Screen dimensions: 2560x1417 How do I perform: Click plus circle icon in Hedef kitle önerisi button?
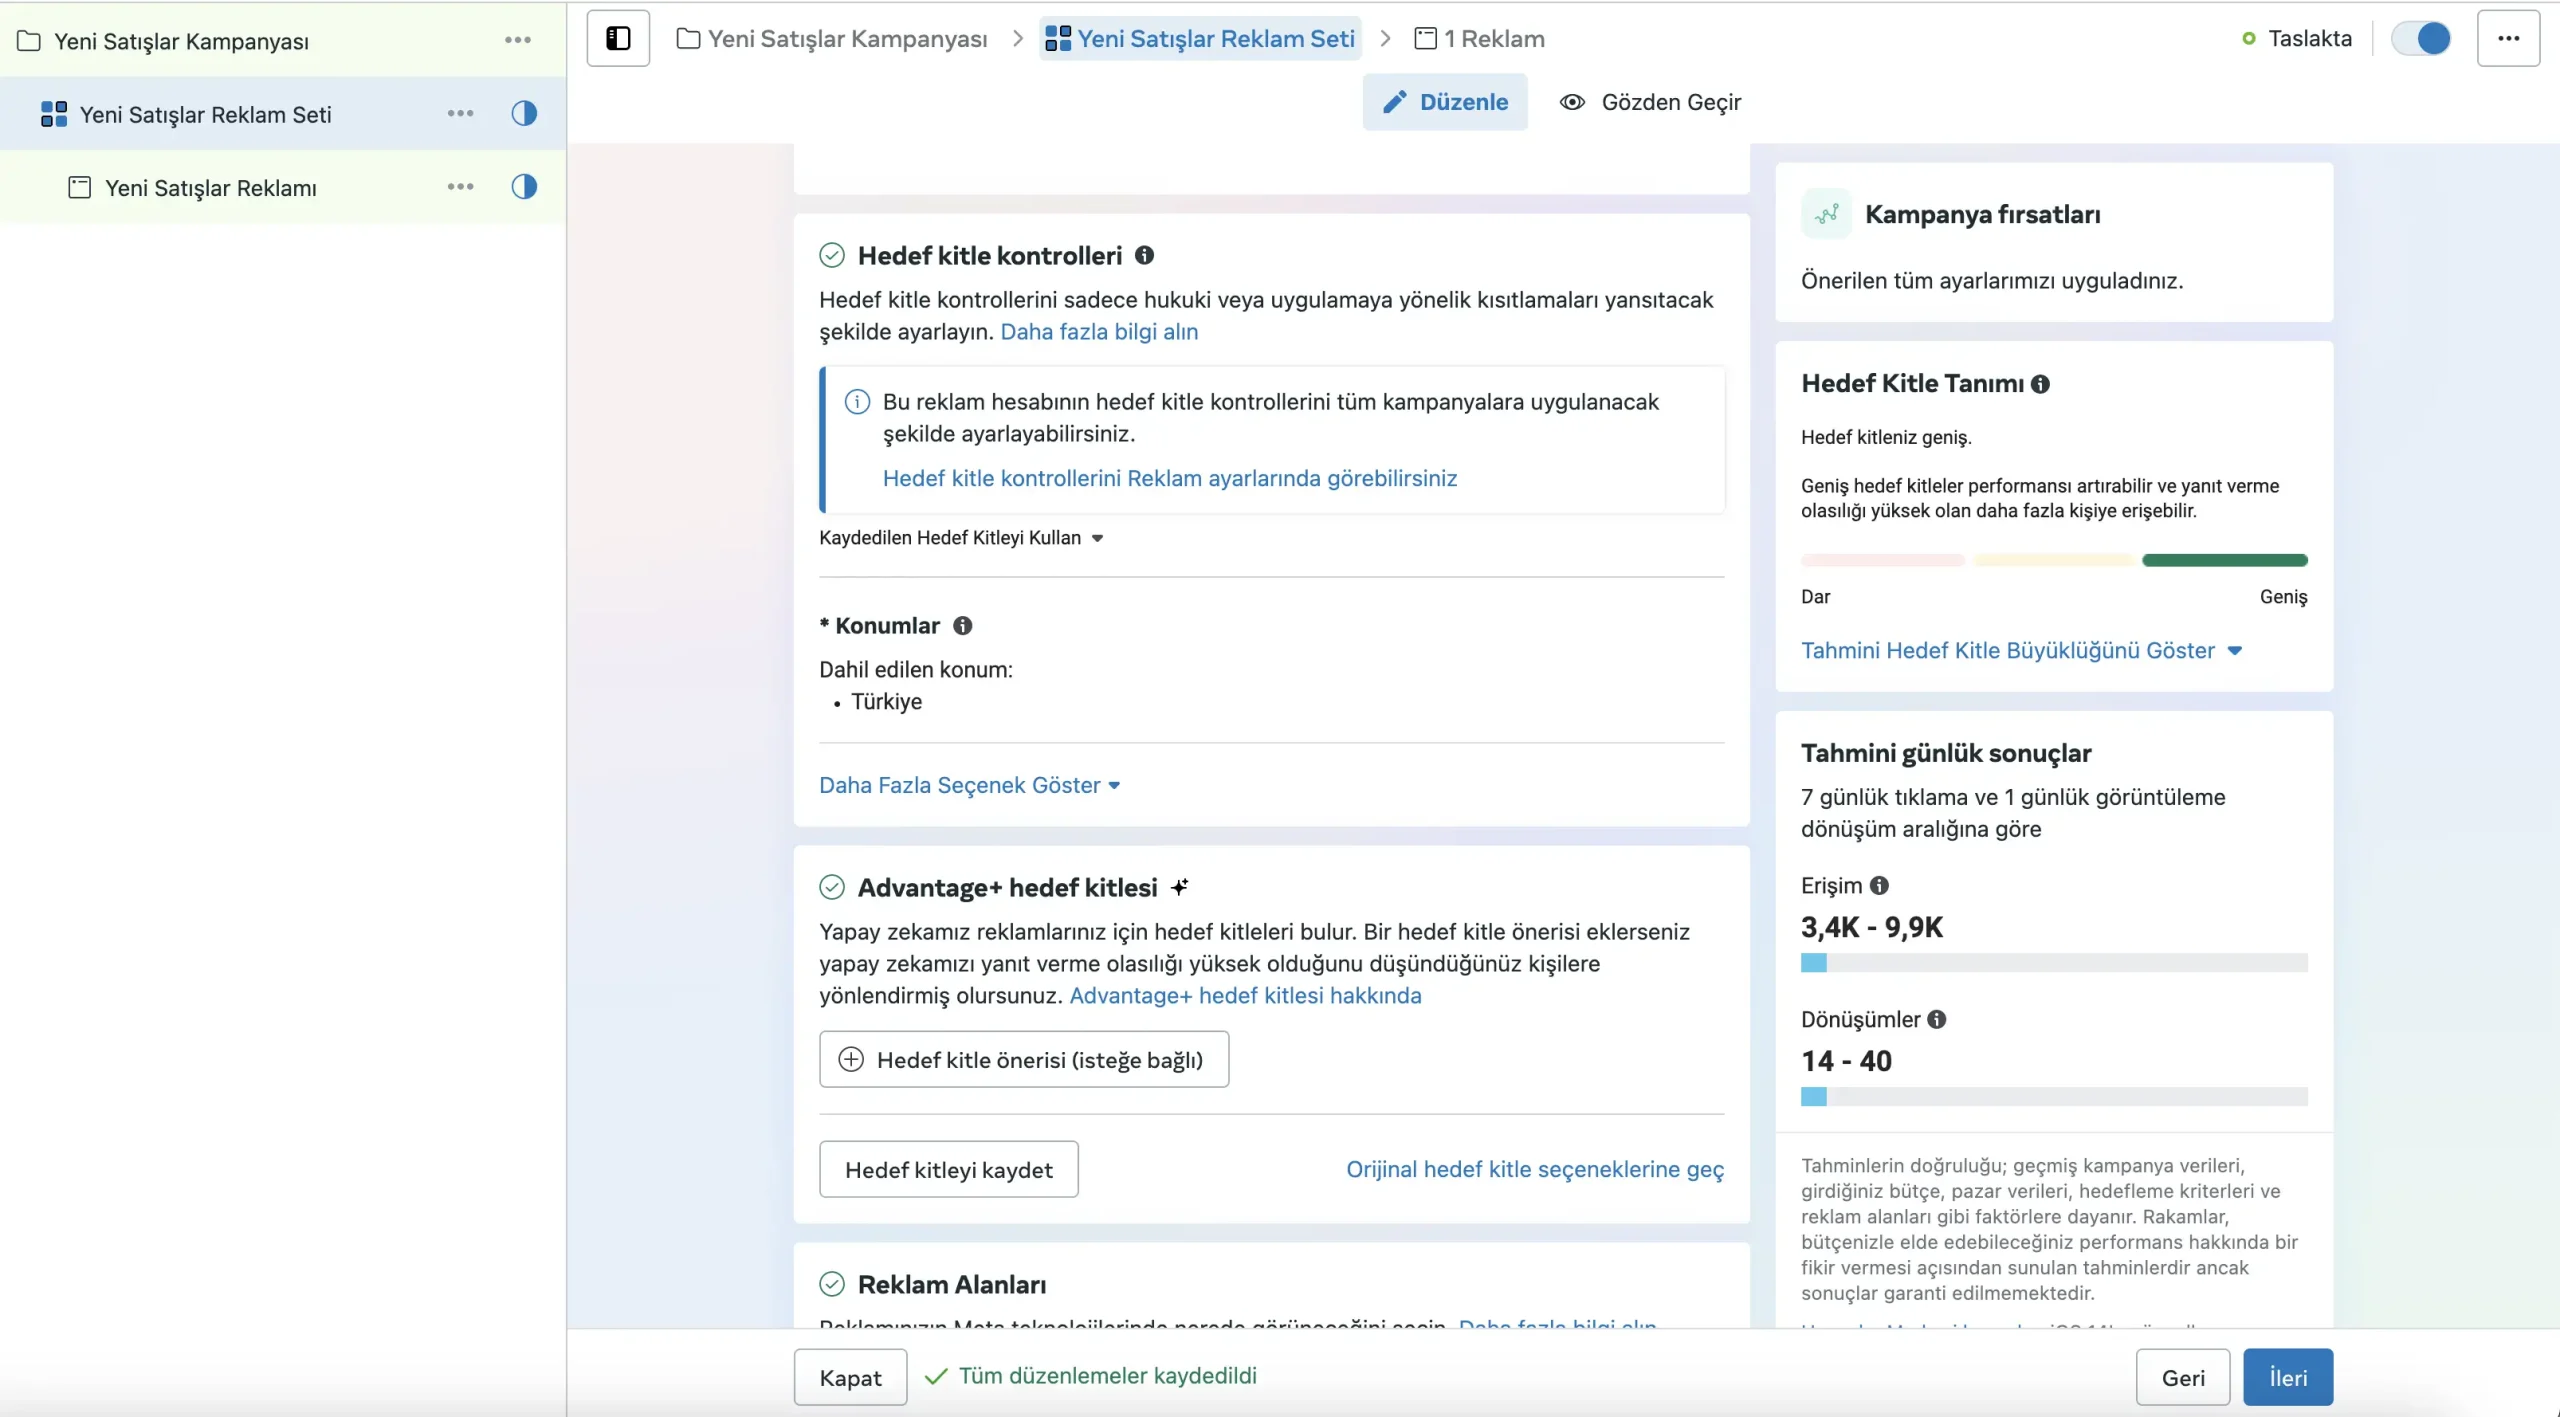[851, 1060]
